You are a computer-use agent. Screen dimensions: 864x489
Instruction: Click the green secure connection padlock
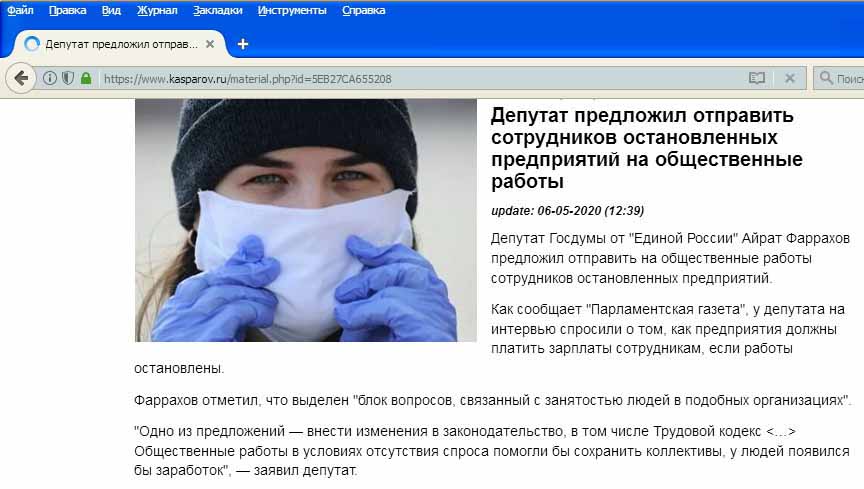pos(86,78)
